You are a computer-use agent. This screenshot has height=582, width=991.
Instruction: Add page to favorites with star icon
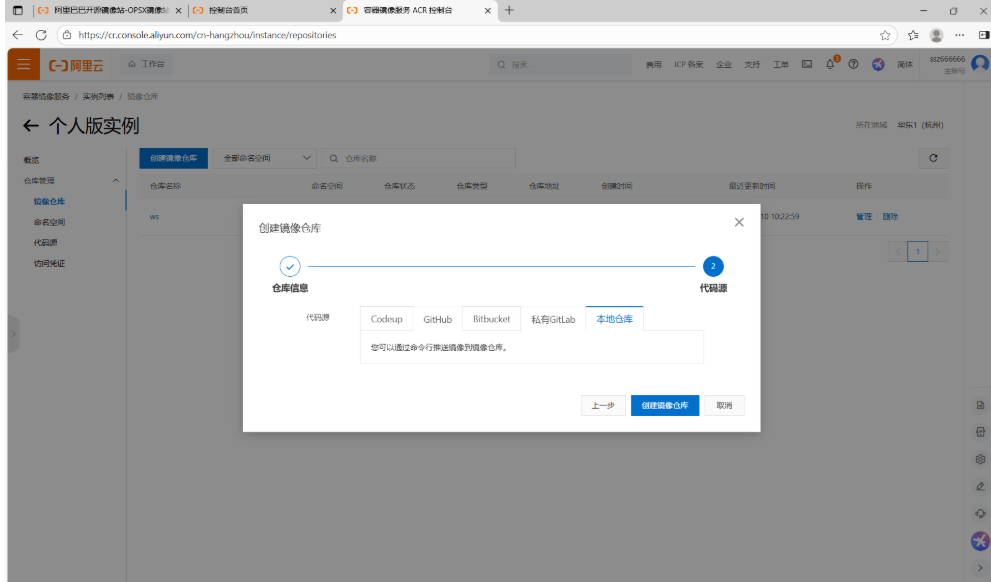[x=885, y=35]
